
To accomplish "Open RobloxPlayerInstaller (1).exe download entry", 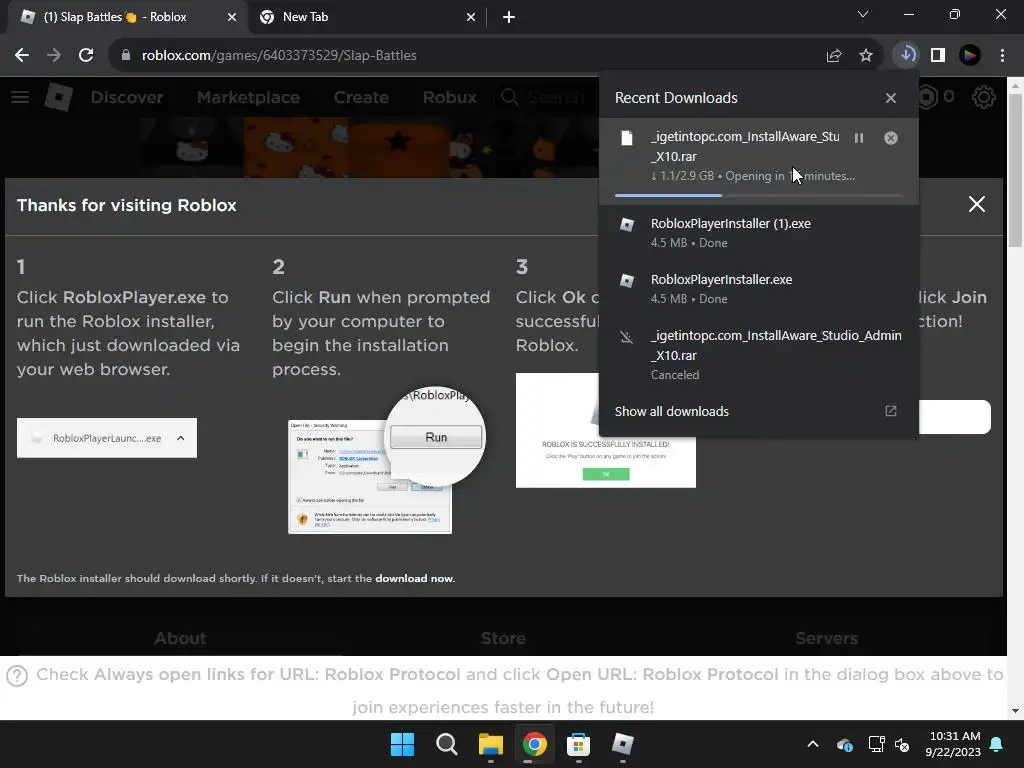I will pos(759,232).
